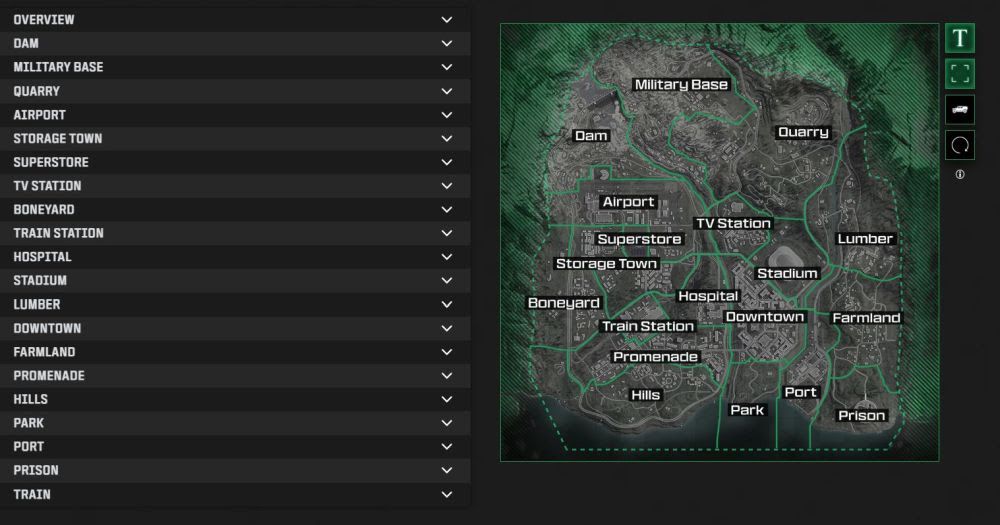Expand the Port section chevron

pos(447,447)
